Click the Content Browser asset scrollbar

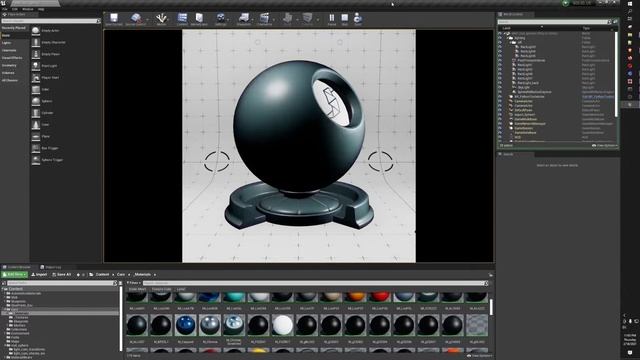tap(491, 307)
